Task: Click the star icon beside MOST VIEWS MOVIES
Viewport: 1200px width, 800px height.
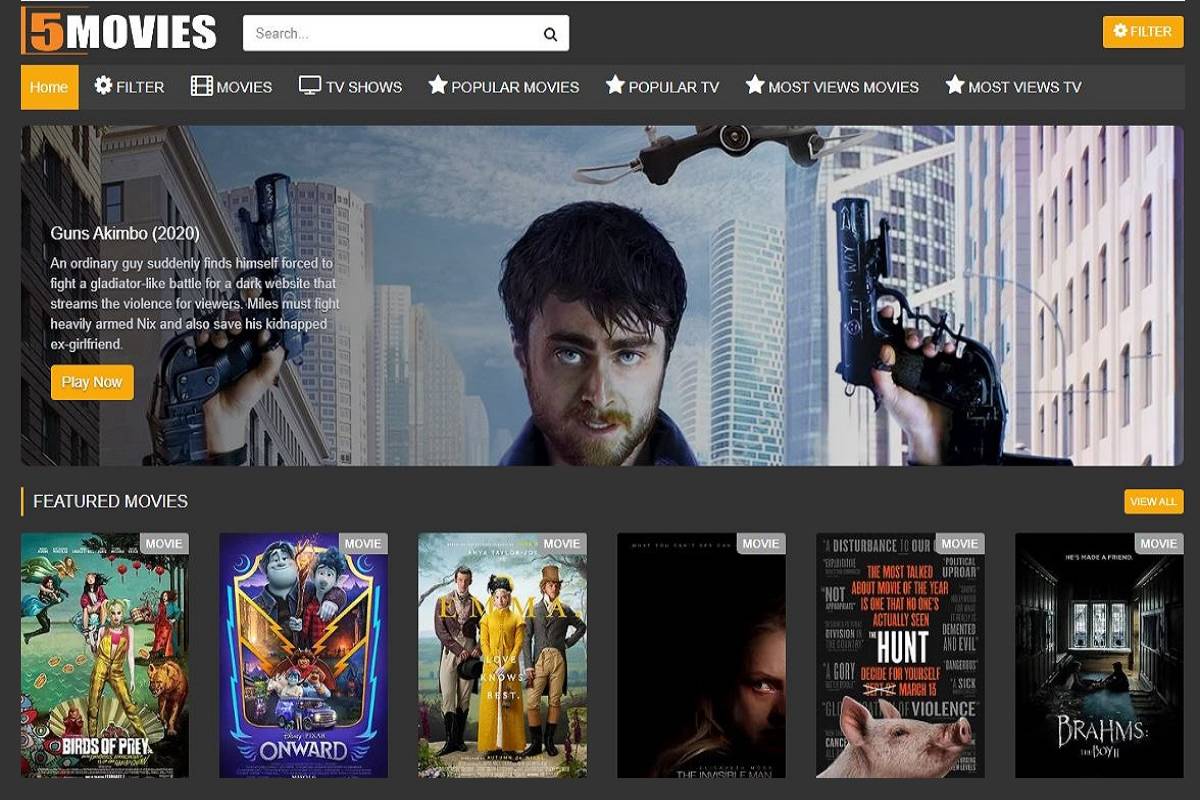Action: coord(755,85)
